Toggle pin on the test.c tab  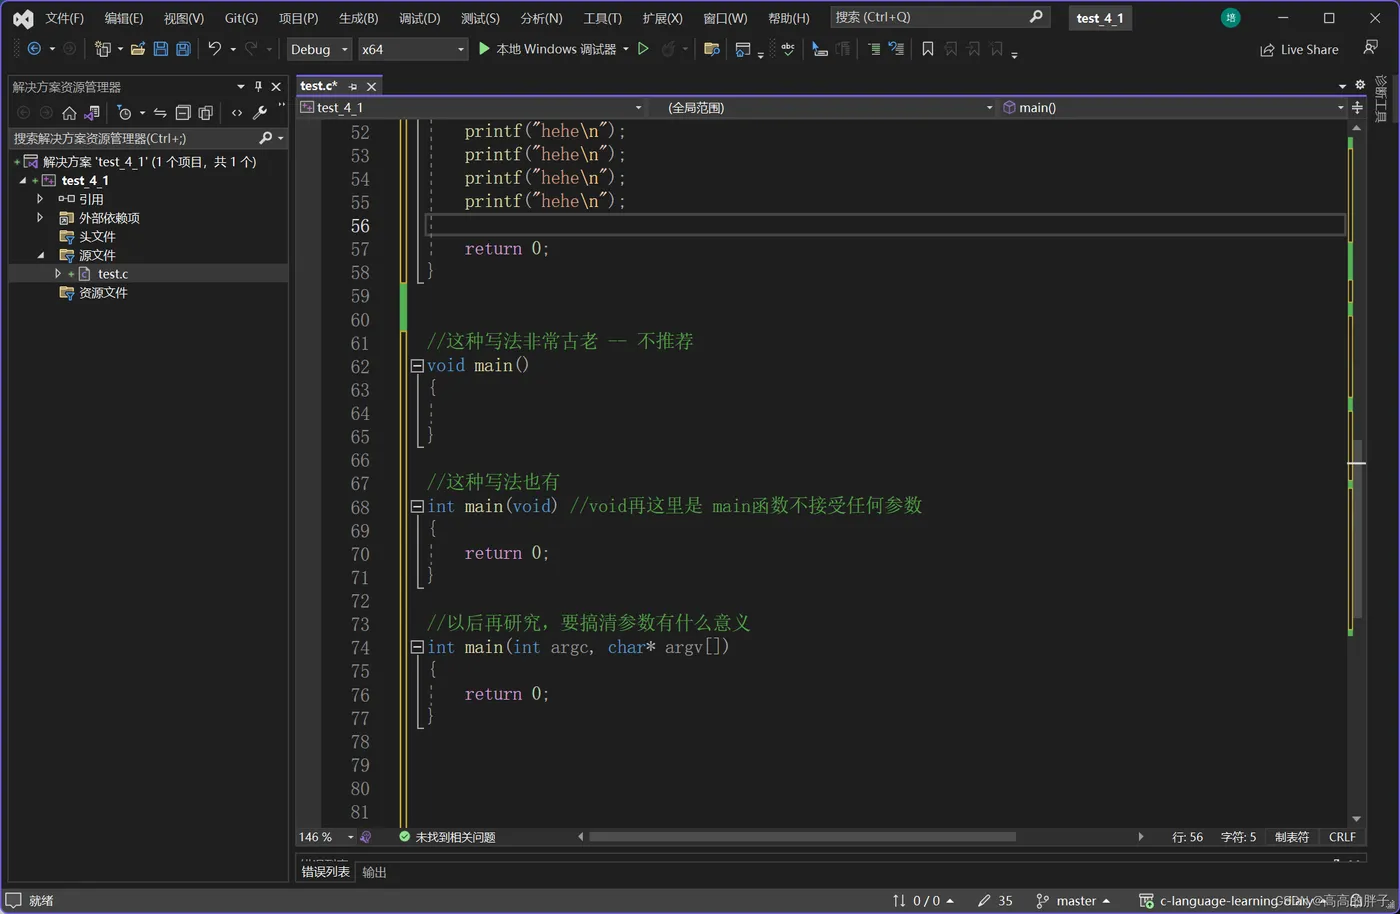352,87
